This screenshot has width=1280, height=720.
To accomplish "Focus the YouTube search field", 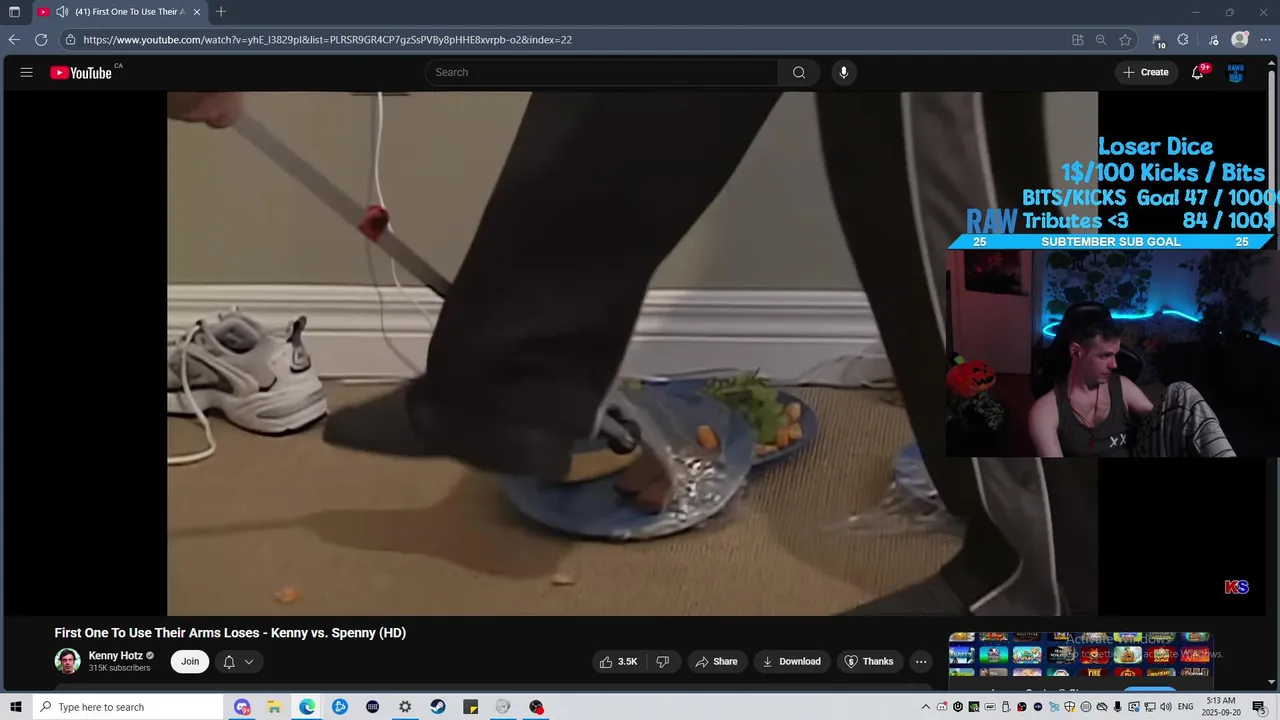I will pyautogui.click(x=601, y=72).
